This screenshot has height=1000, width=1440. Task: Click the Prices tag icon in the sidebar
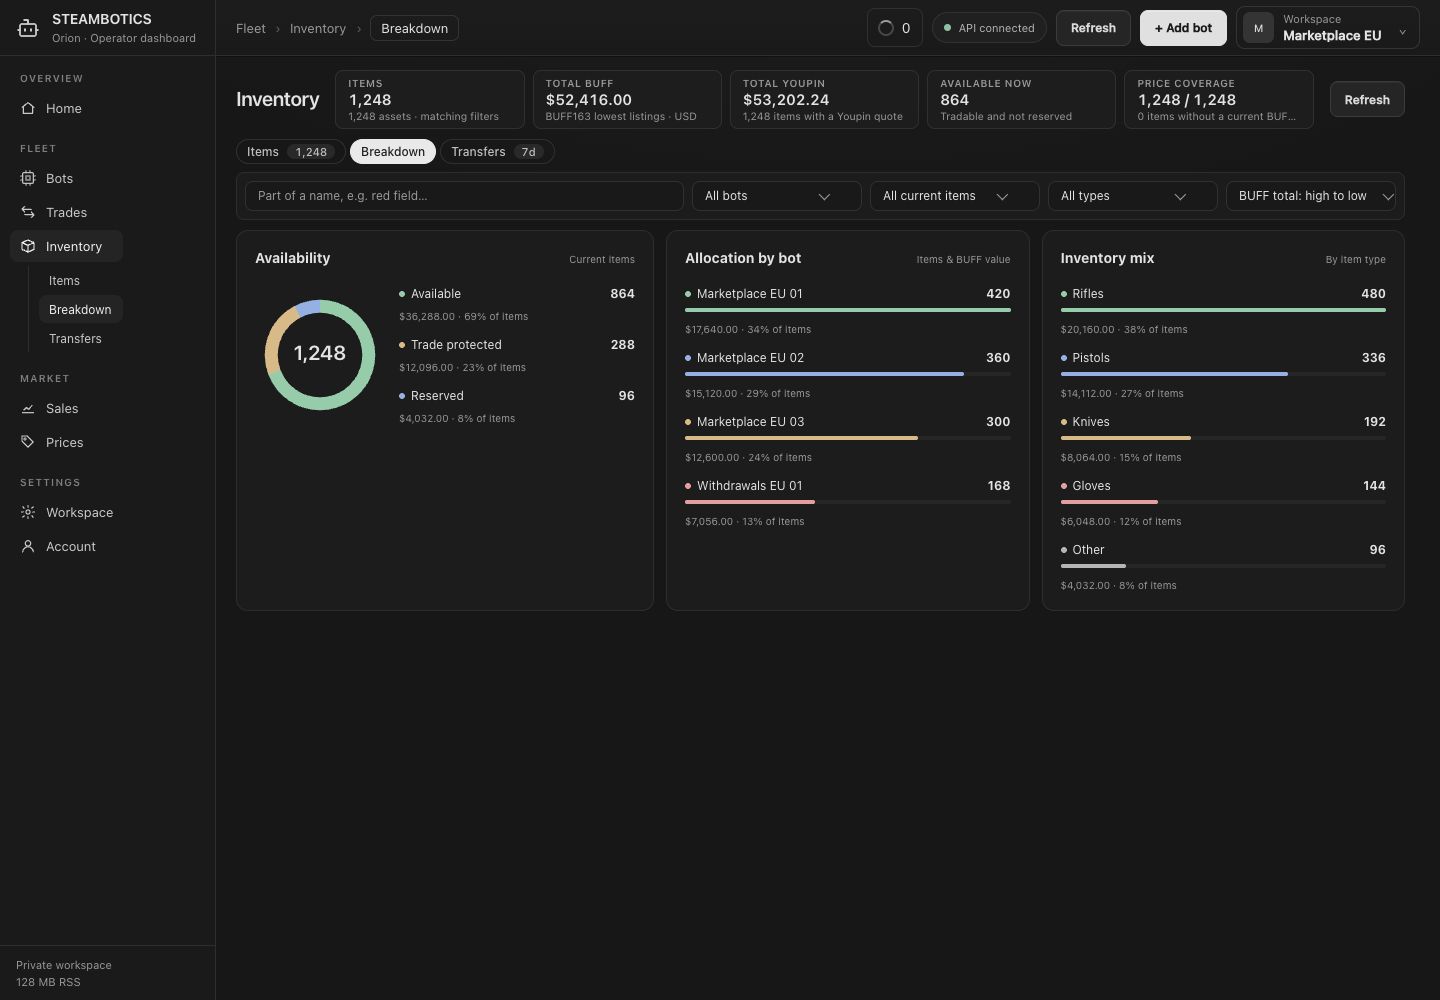(28, 442)
